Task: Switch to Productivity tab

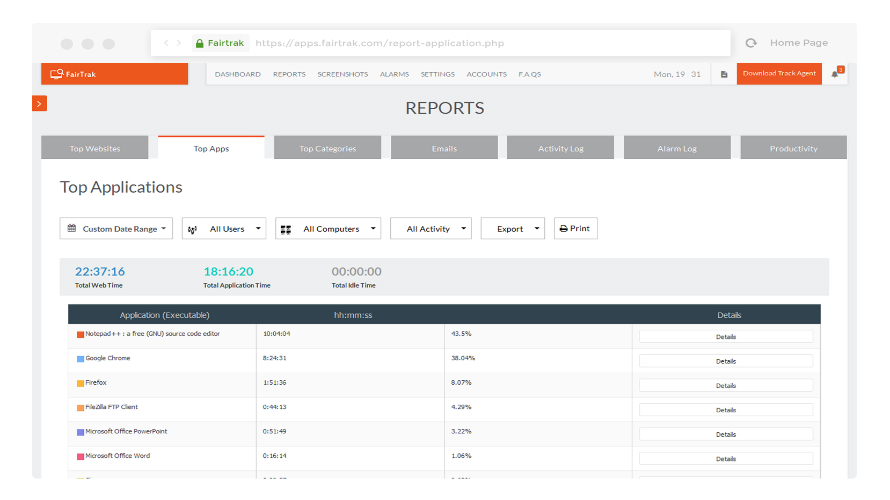Action: (x=794, y=148)
